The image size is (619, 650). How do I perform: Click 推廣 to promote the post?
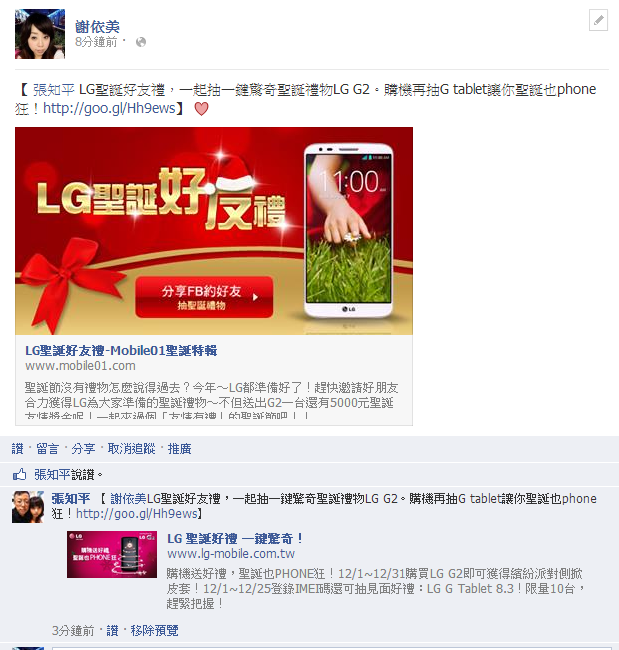point(180,449)
